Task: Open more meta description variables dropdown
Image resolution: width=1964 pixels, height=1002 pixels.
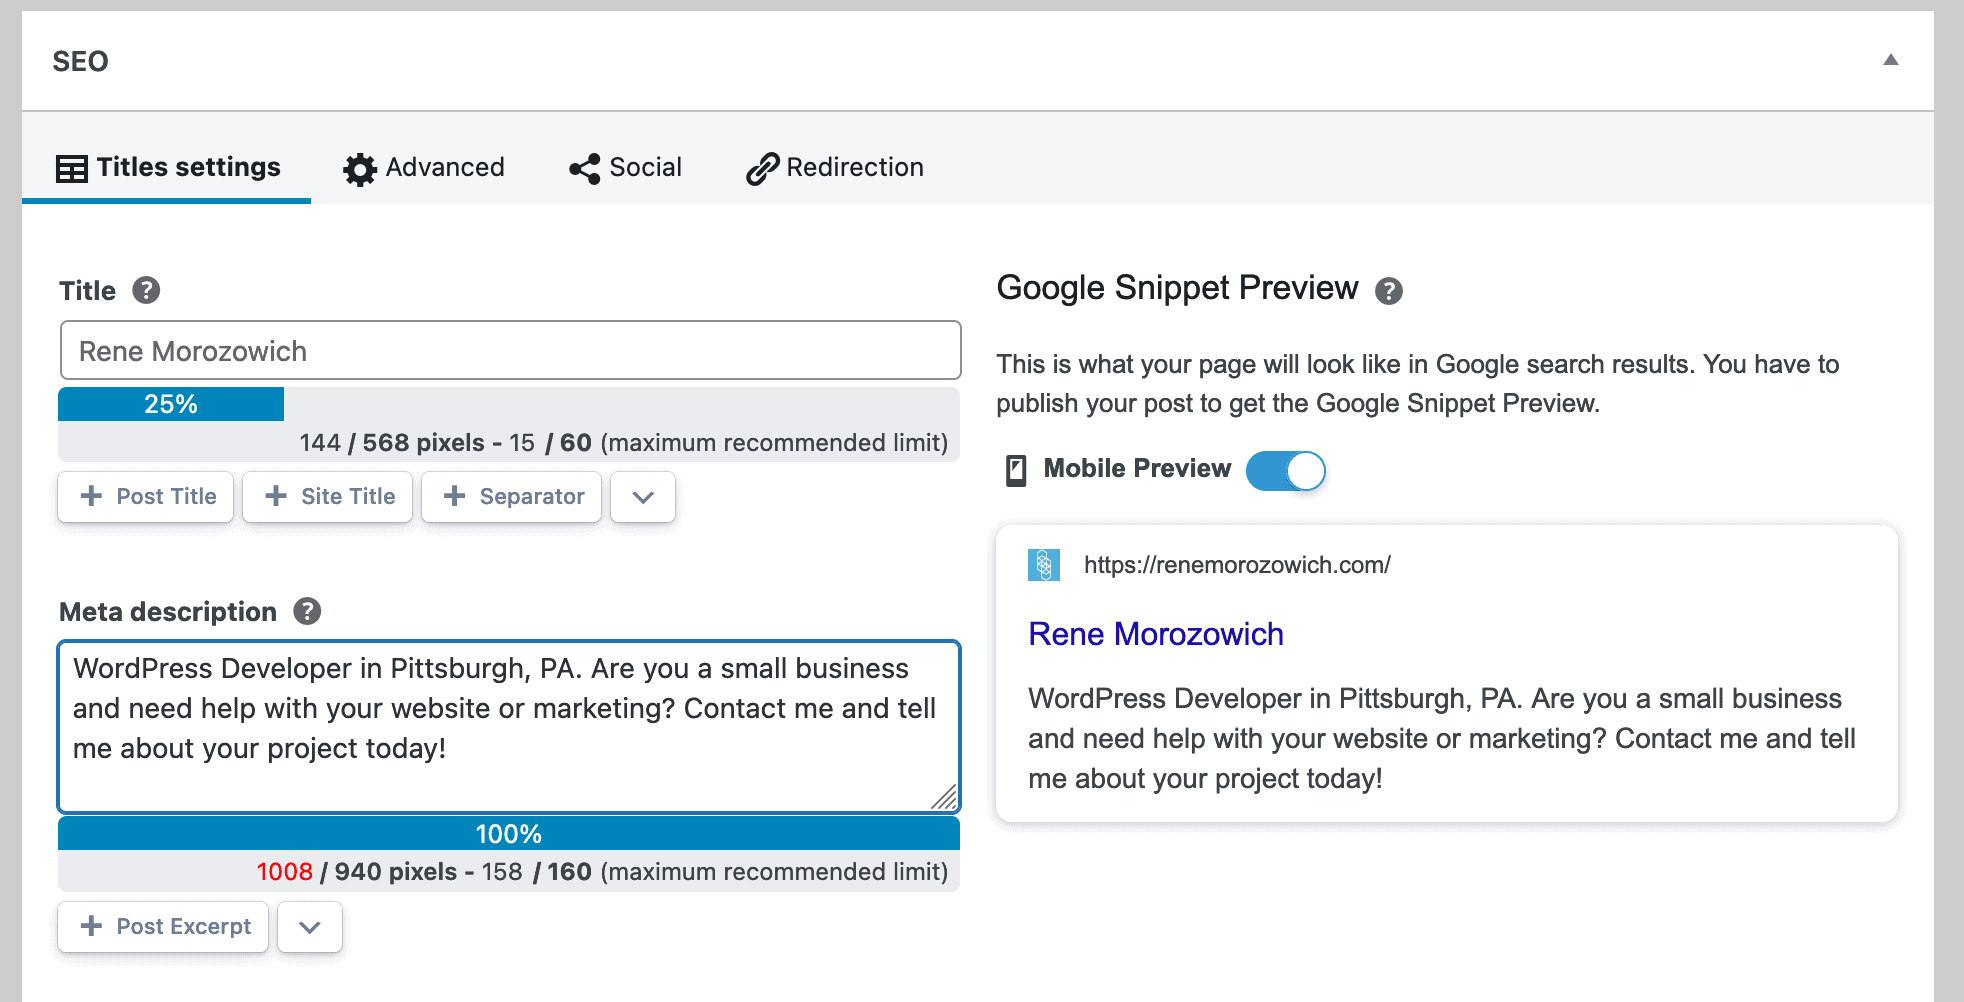Action: point(310,927)
